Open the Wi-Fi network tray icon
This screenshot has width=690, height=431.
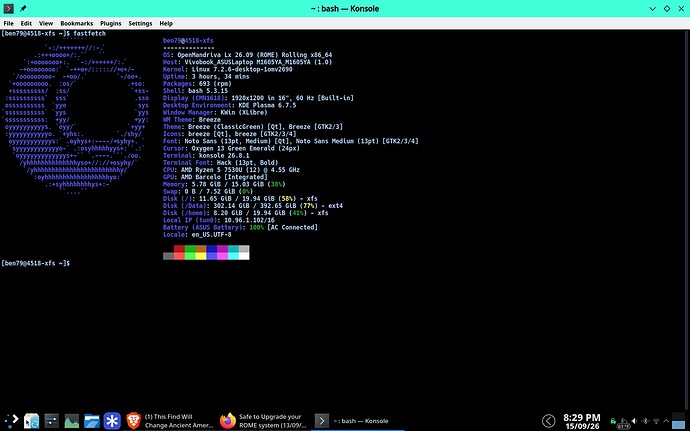click(656, 421)
